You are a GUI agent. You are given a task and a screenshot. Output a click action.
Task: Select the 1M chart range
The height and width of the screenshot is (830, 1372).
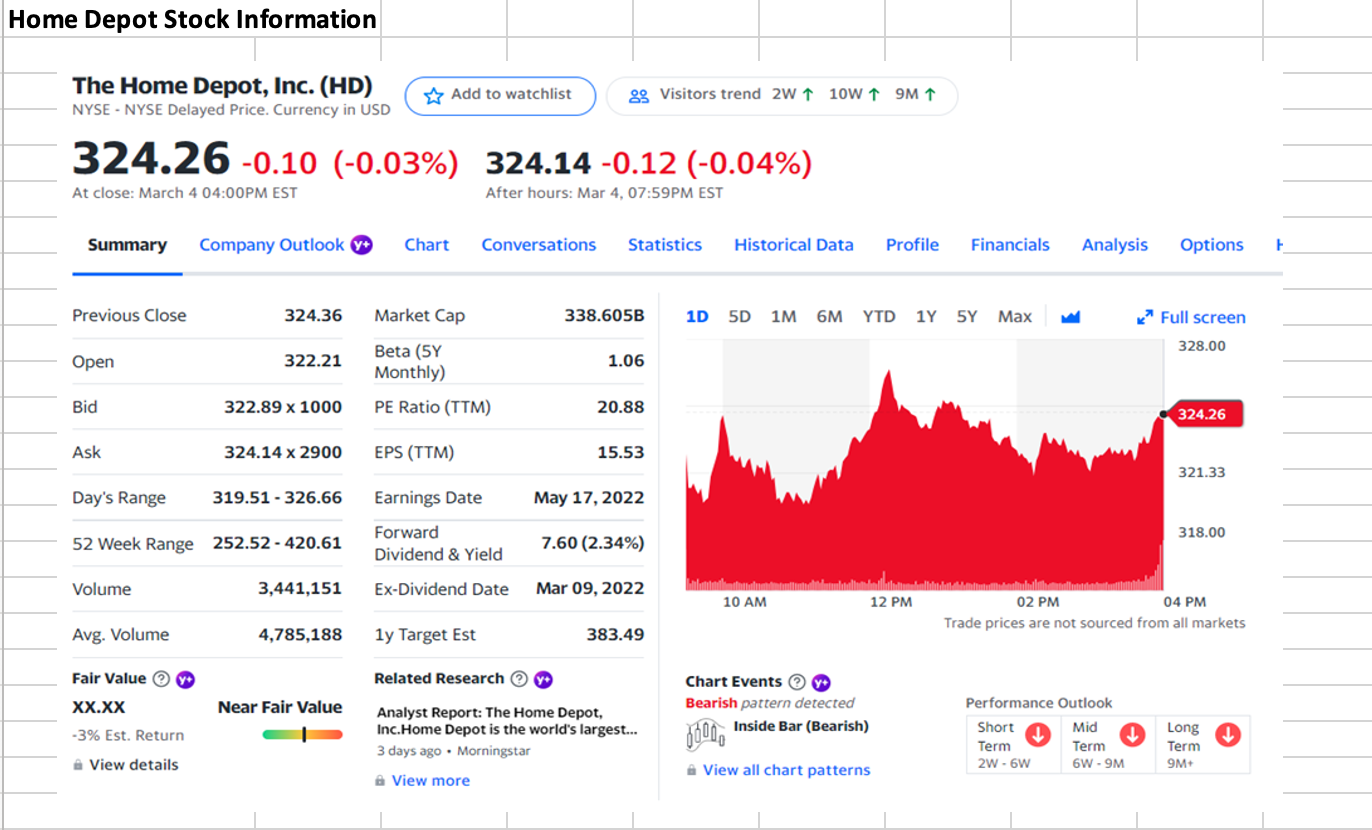click(x=784, y=317)
